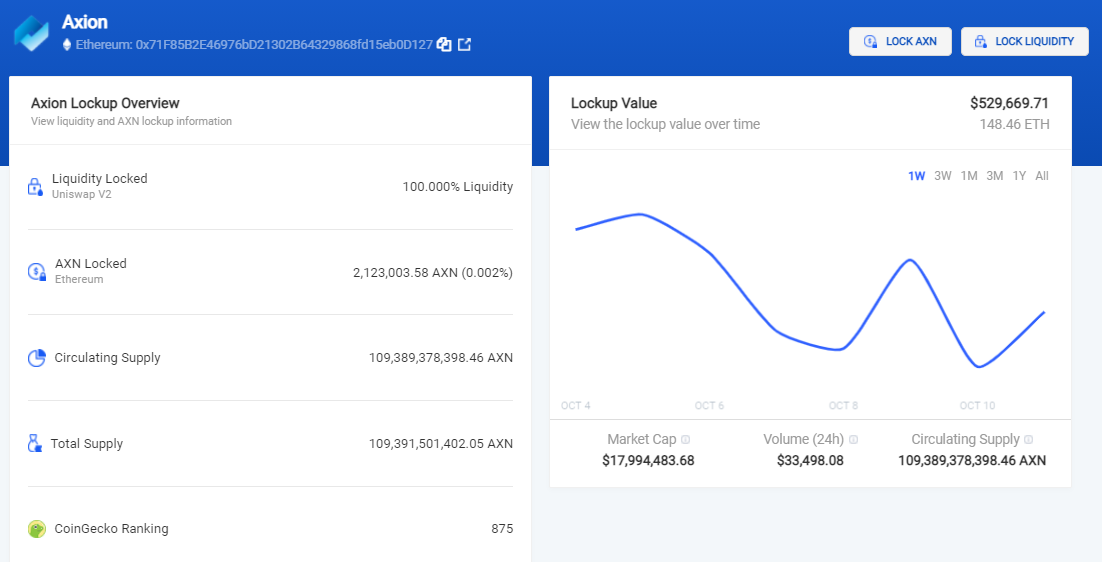
Task: Click the Total Supply label
Action: (x=86, y=443)
